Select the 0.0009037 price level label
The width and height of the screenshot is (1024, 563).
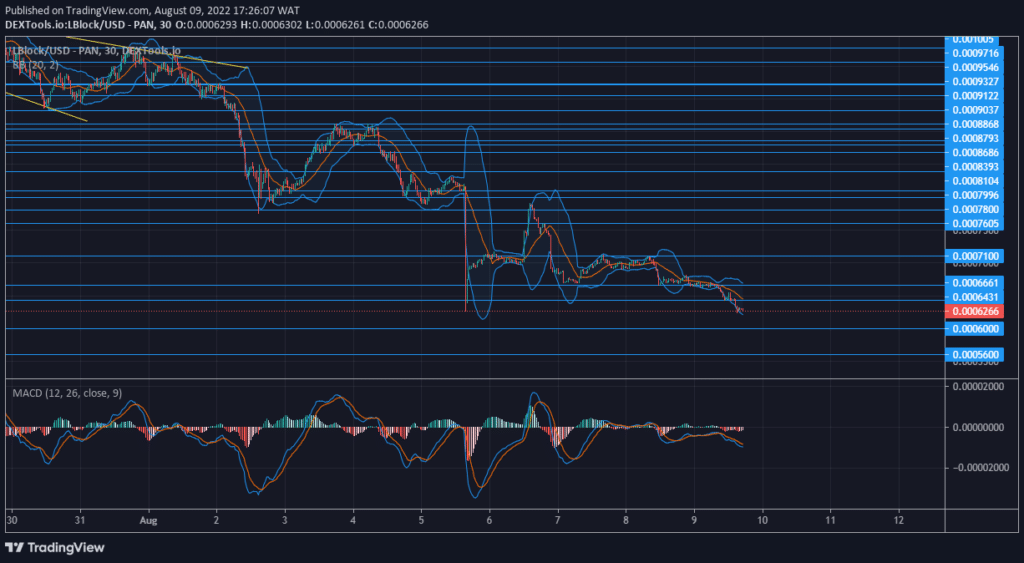975,110
